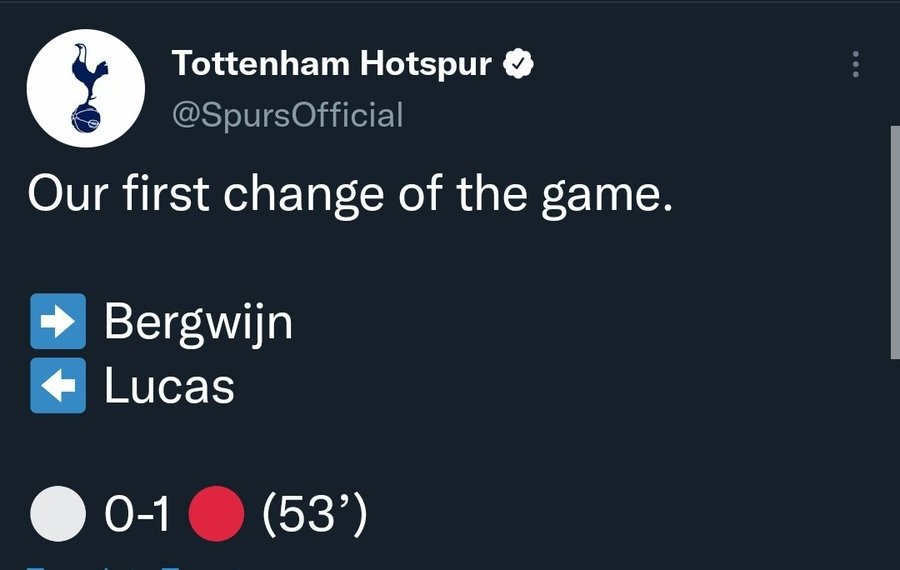This screenshot has height=570, width=900.
Task: Open the three-dot tweet options menu
Action: coord(855,64)
